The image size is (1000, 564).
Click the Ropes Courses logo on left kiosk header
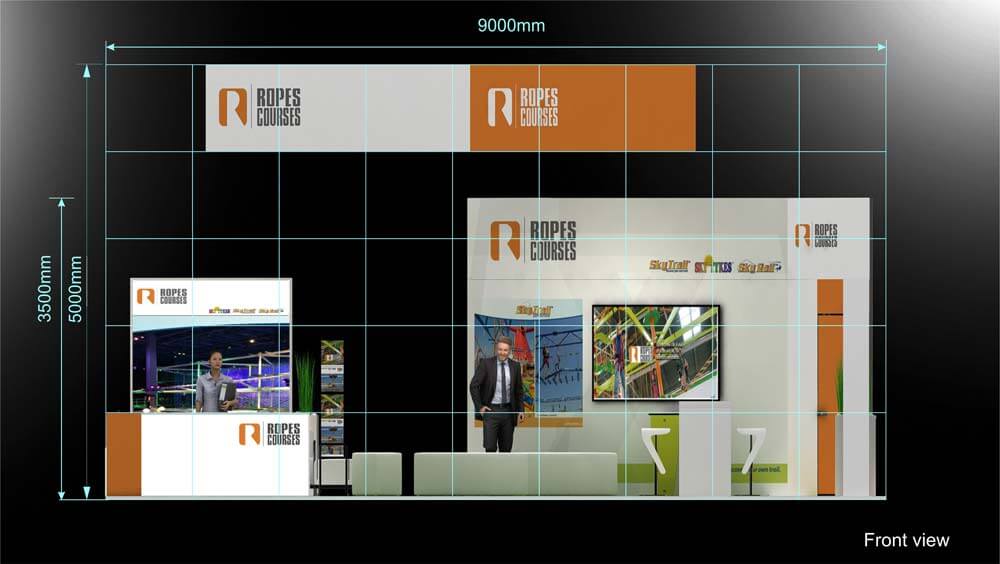tap(162, 297)
